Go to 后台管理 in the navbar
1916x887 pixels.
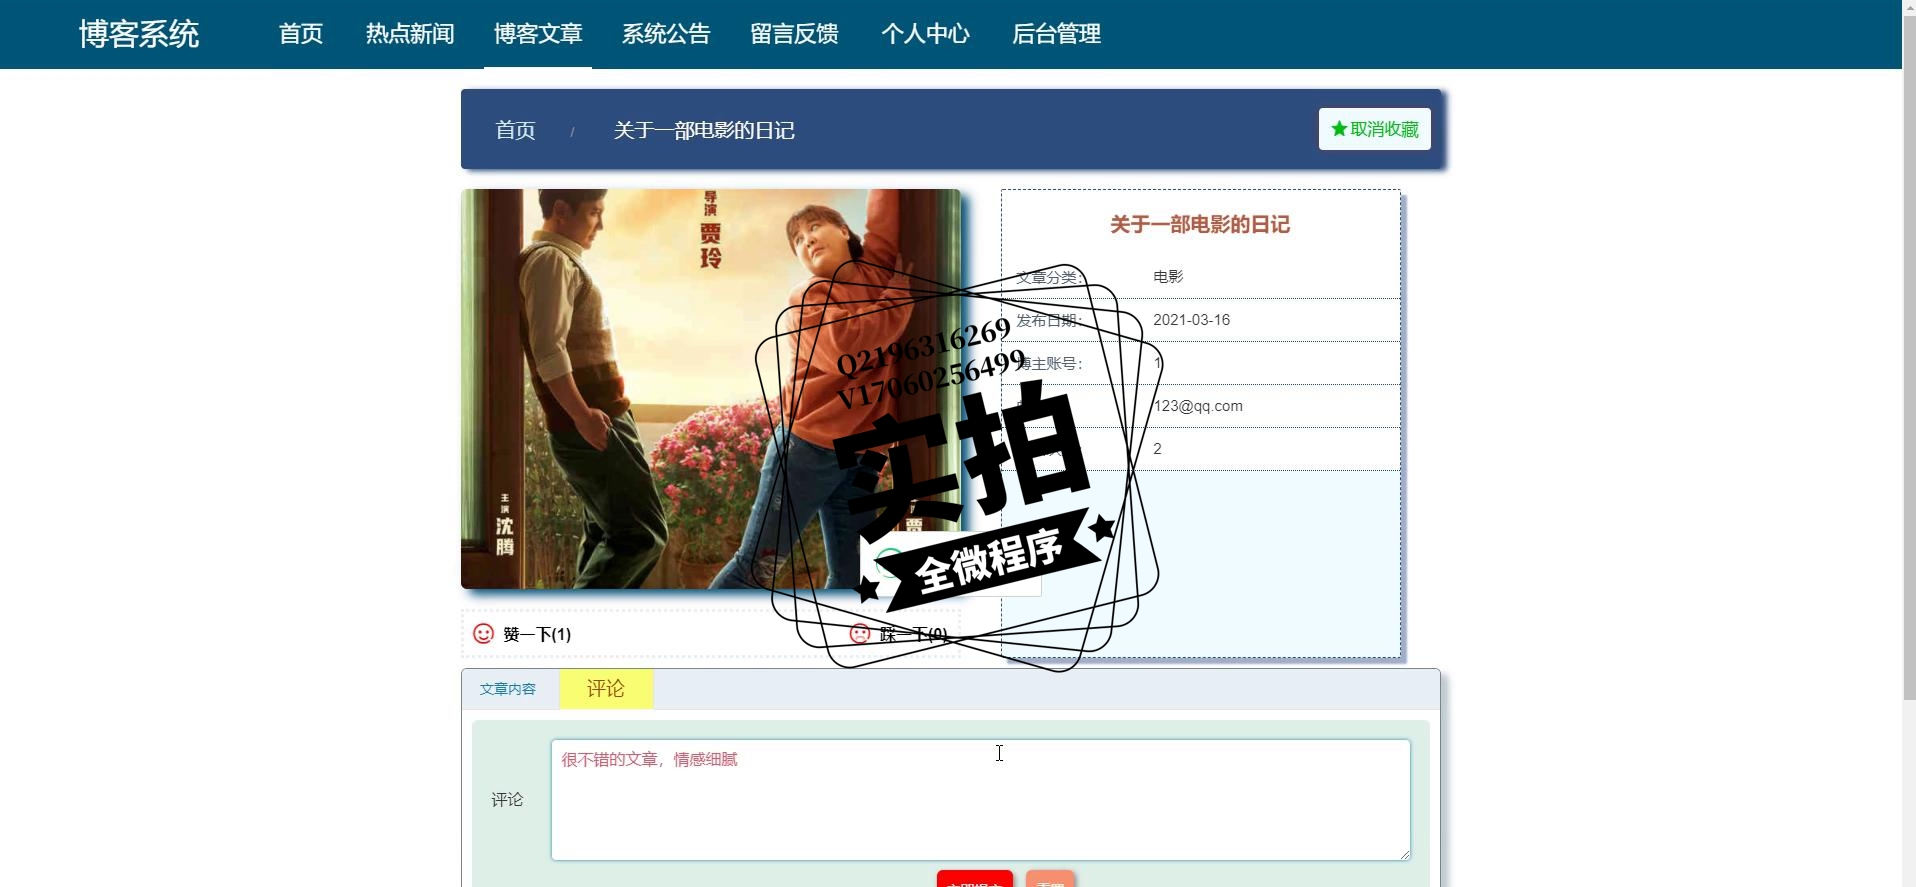[x=1056, y=34]
